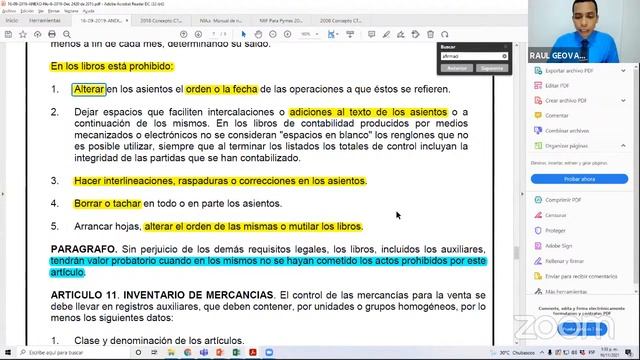Switch to the NIIF Para Pymes tab
The image size is (640, 360).
(x=281, y=20)
